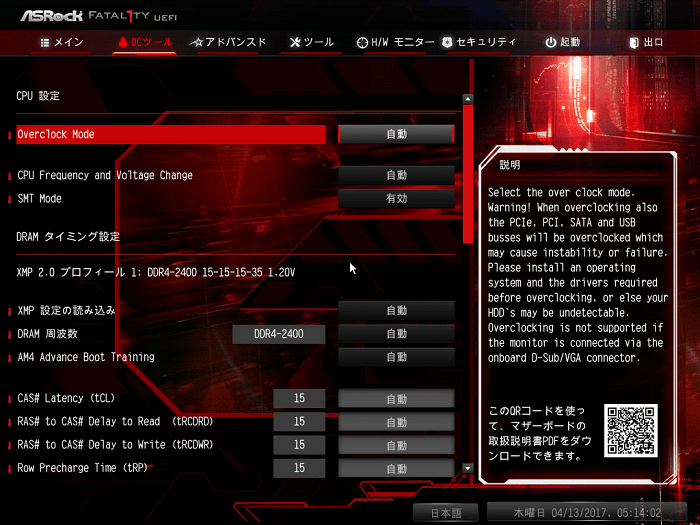Image resolution: width=700 pixels, height=525 pixels.
Task: Open the H/W モニター tab
Action: click(x=396, y=42)
